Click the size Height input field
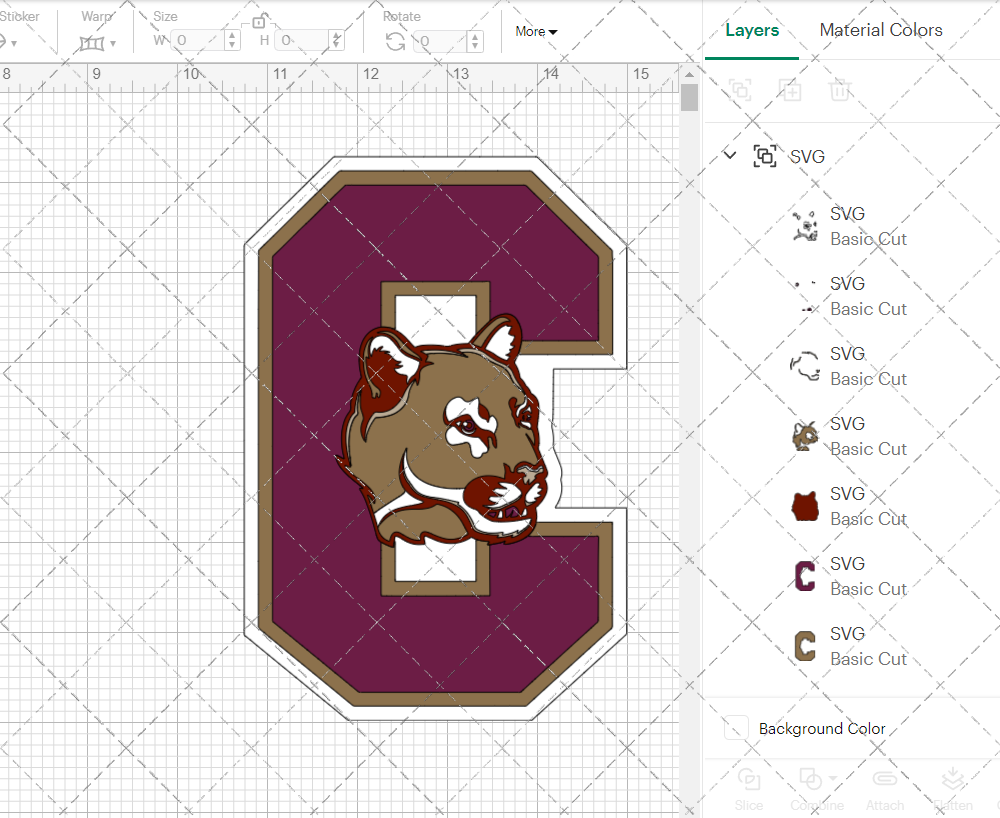Image resolution: width=1000 pixels, height=818 pixels. [x=303, y=41]
